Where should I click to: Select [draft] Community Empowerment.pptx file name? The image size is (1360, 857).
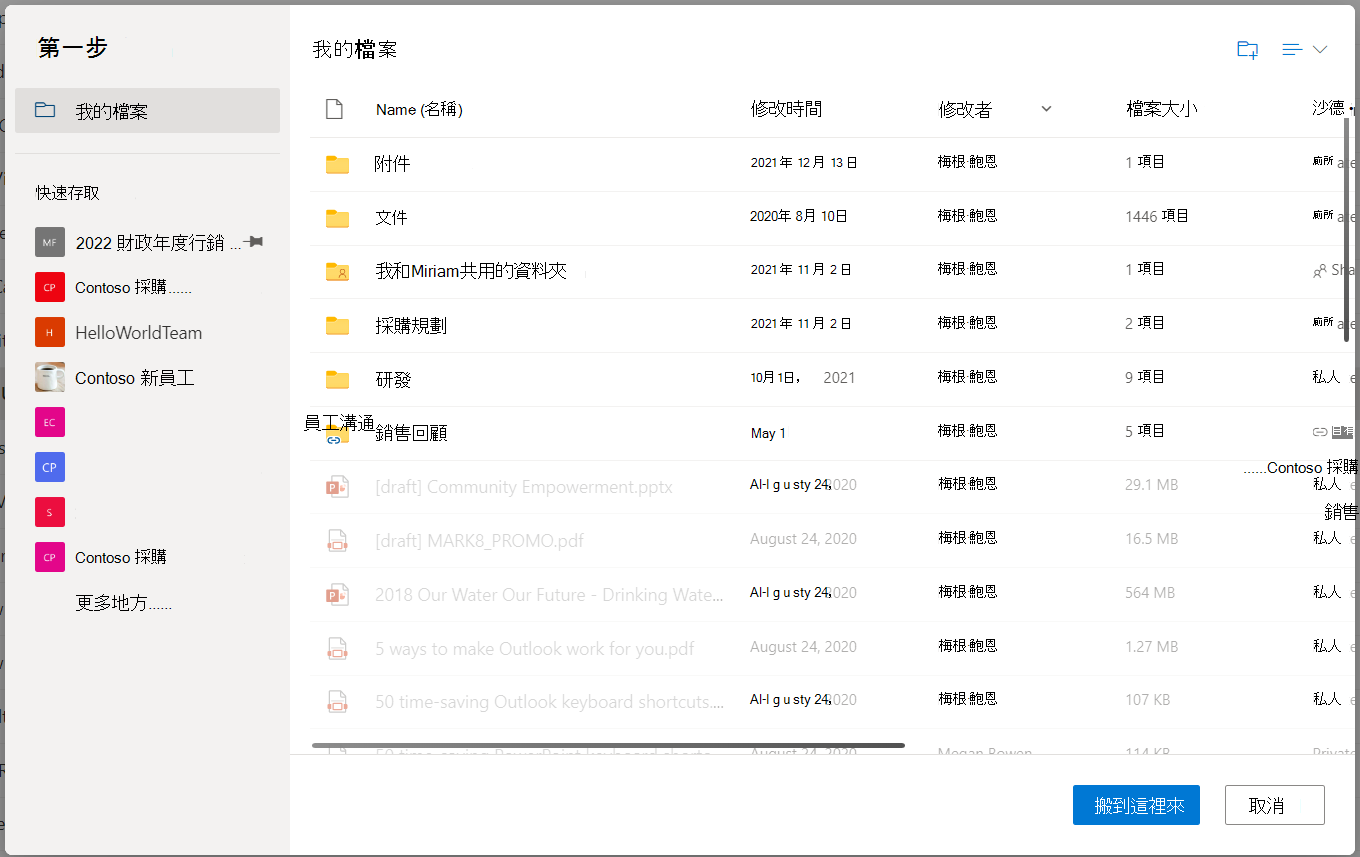click(x=524, y=487)
